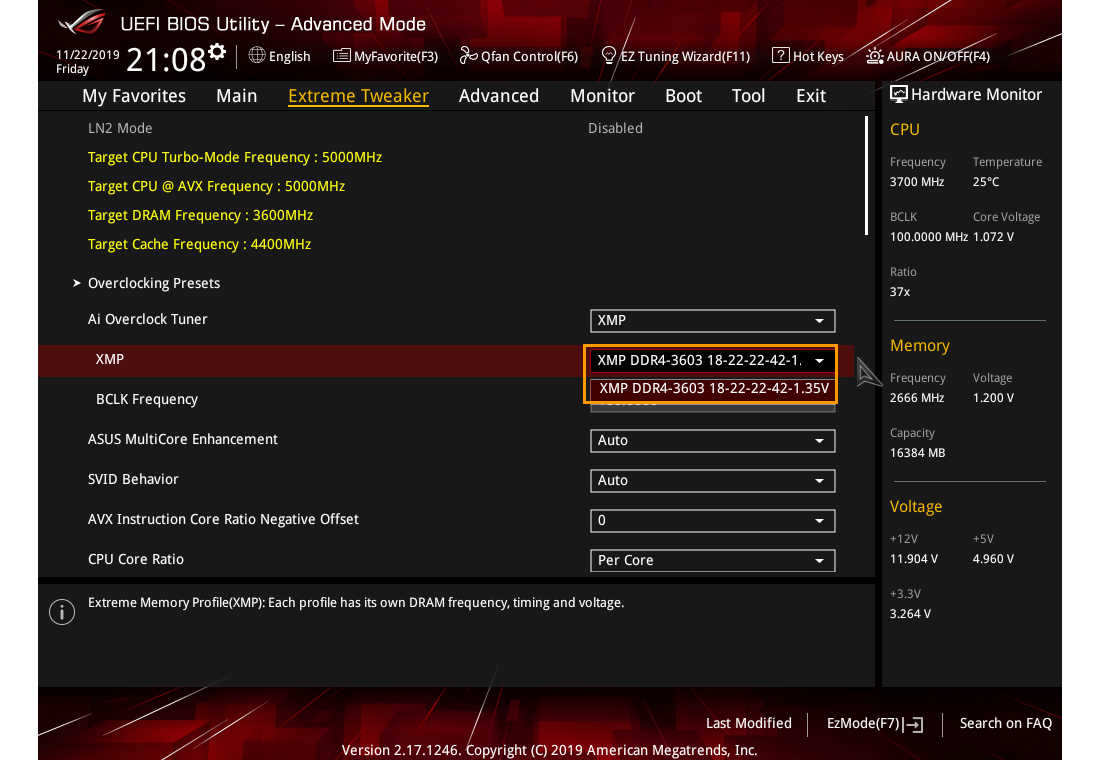Click the CPU temperature value 25°C
This screenshot has height=760, width=1100.
coord(986,182)
